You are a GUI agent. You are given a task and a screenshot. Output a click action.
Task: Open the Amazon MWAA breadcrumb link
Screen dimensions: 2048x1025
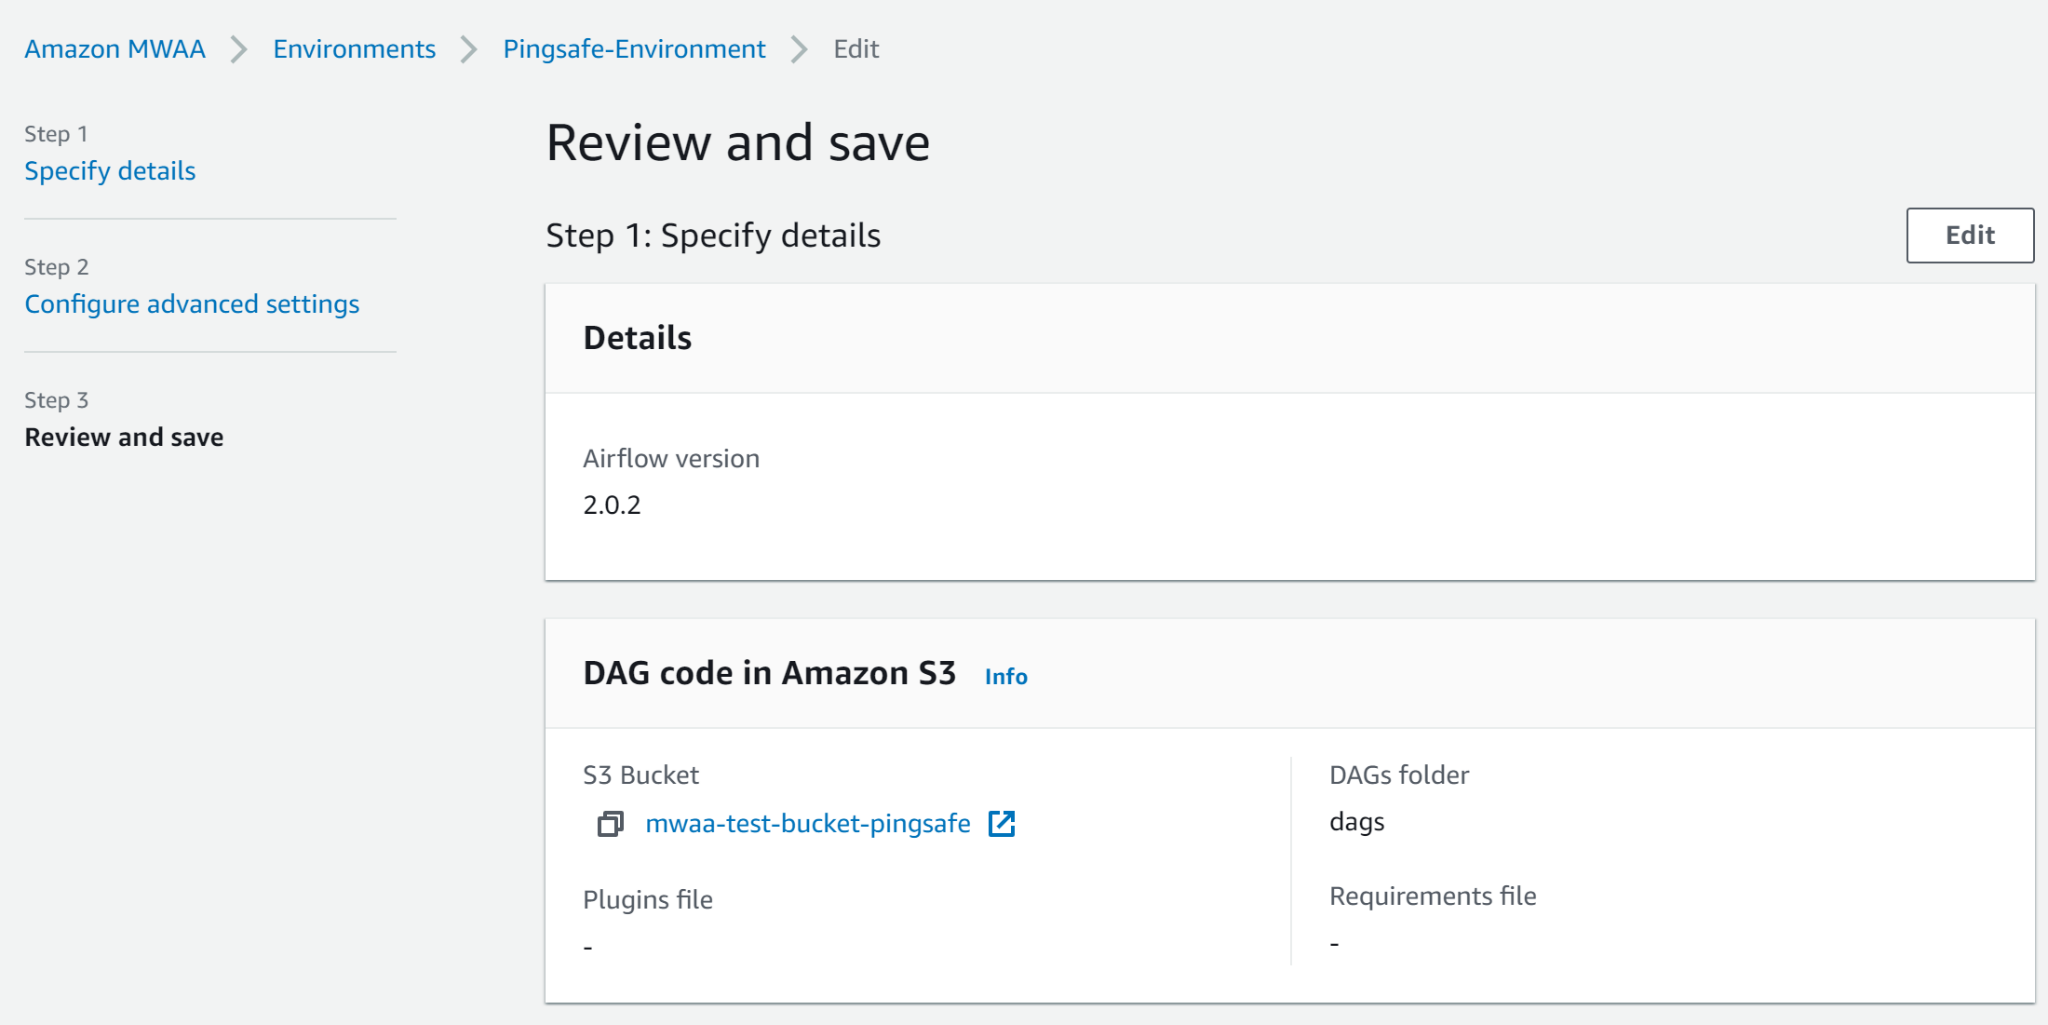tap(115, 49)
